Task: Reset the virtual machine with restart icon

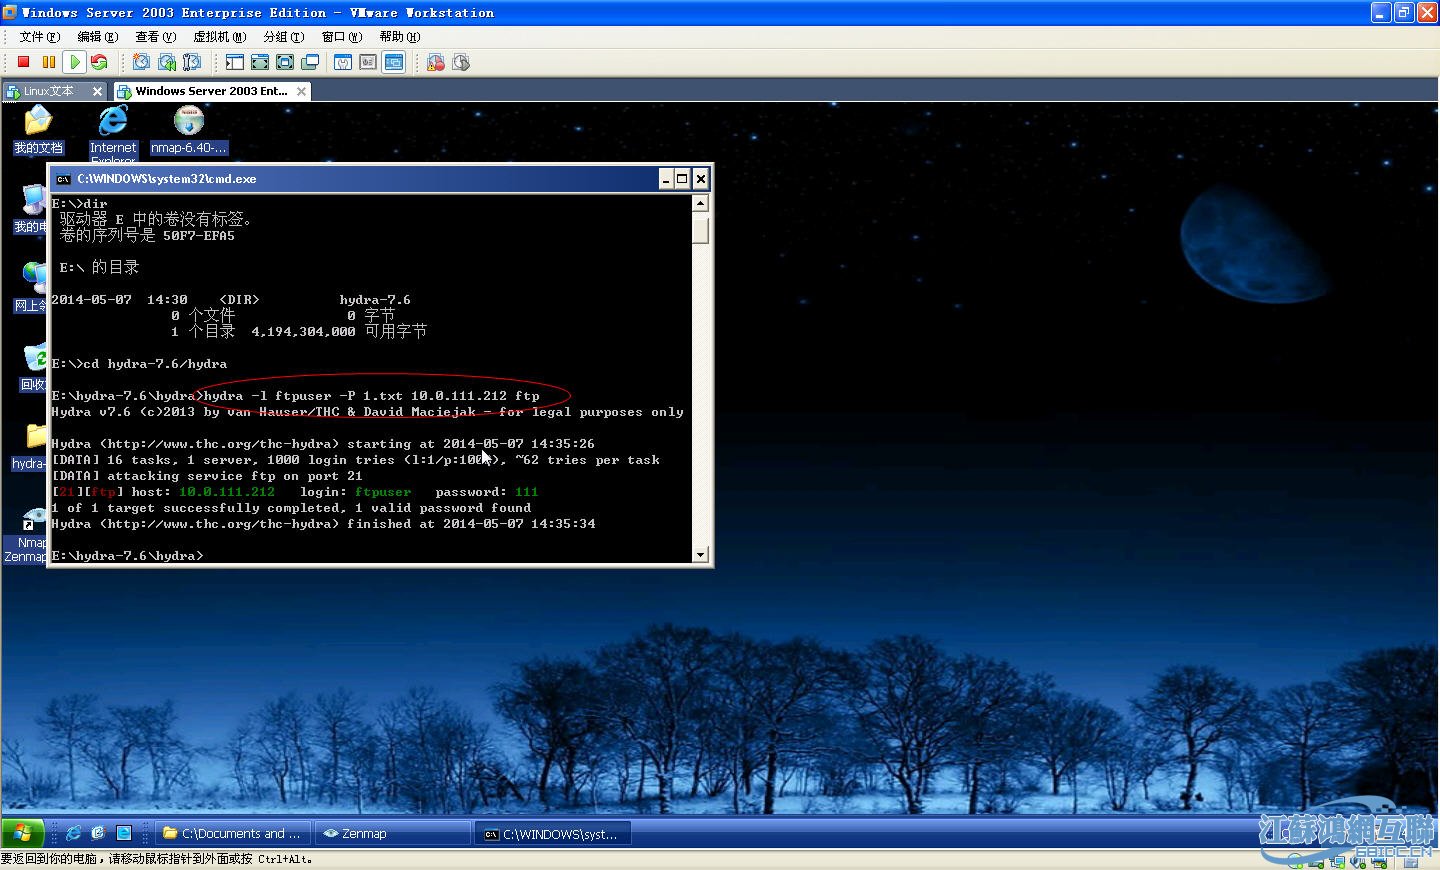Action: click(99, 62)
